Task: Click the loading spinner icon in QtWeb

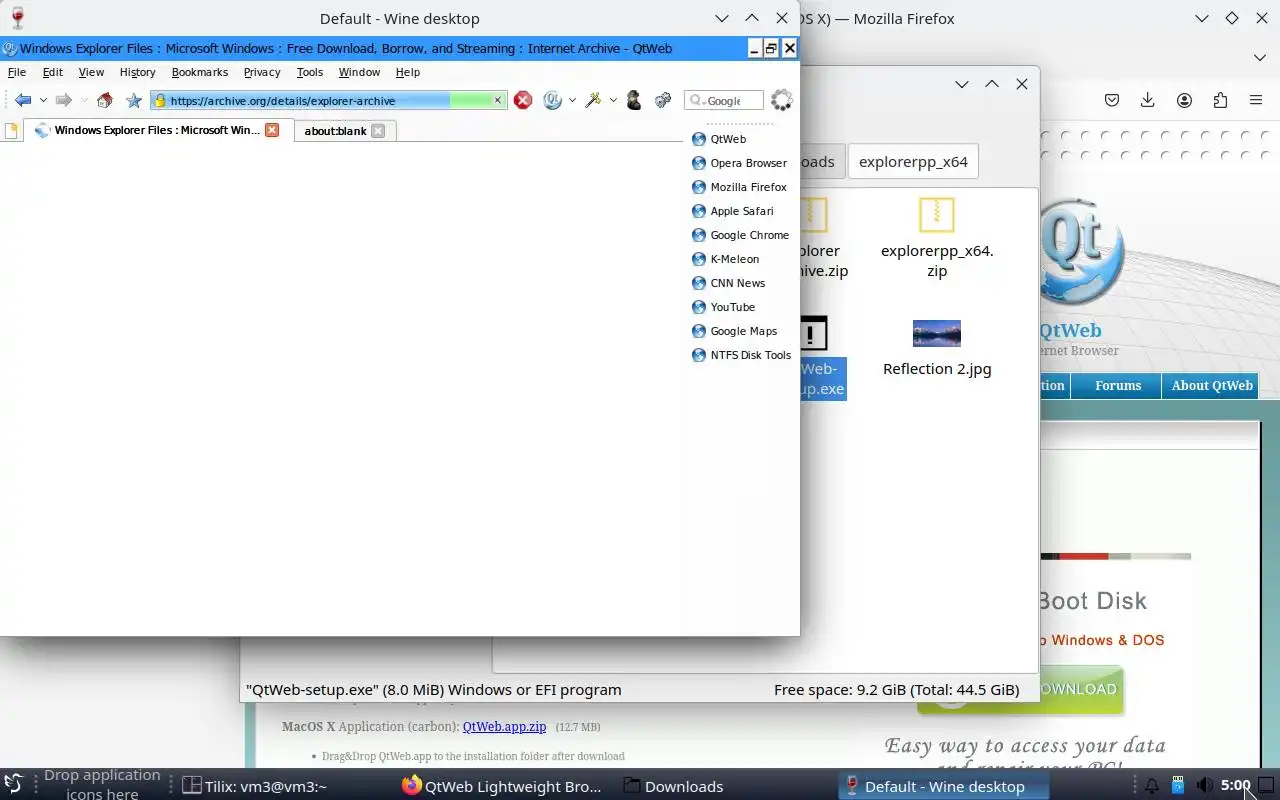Action: coord(781,100)
